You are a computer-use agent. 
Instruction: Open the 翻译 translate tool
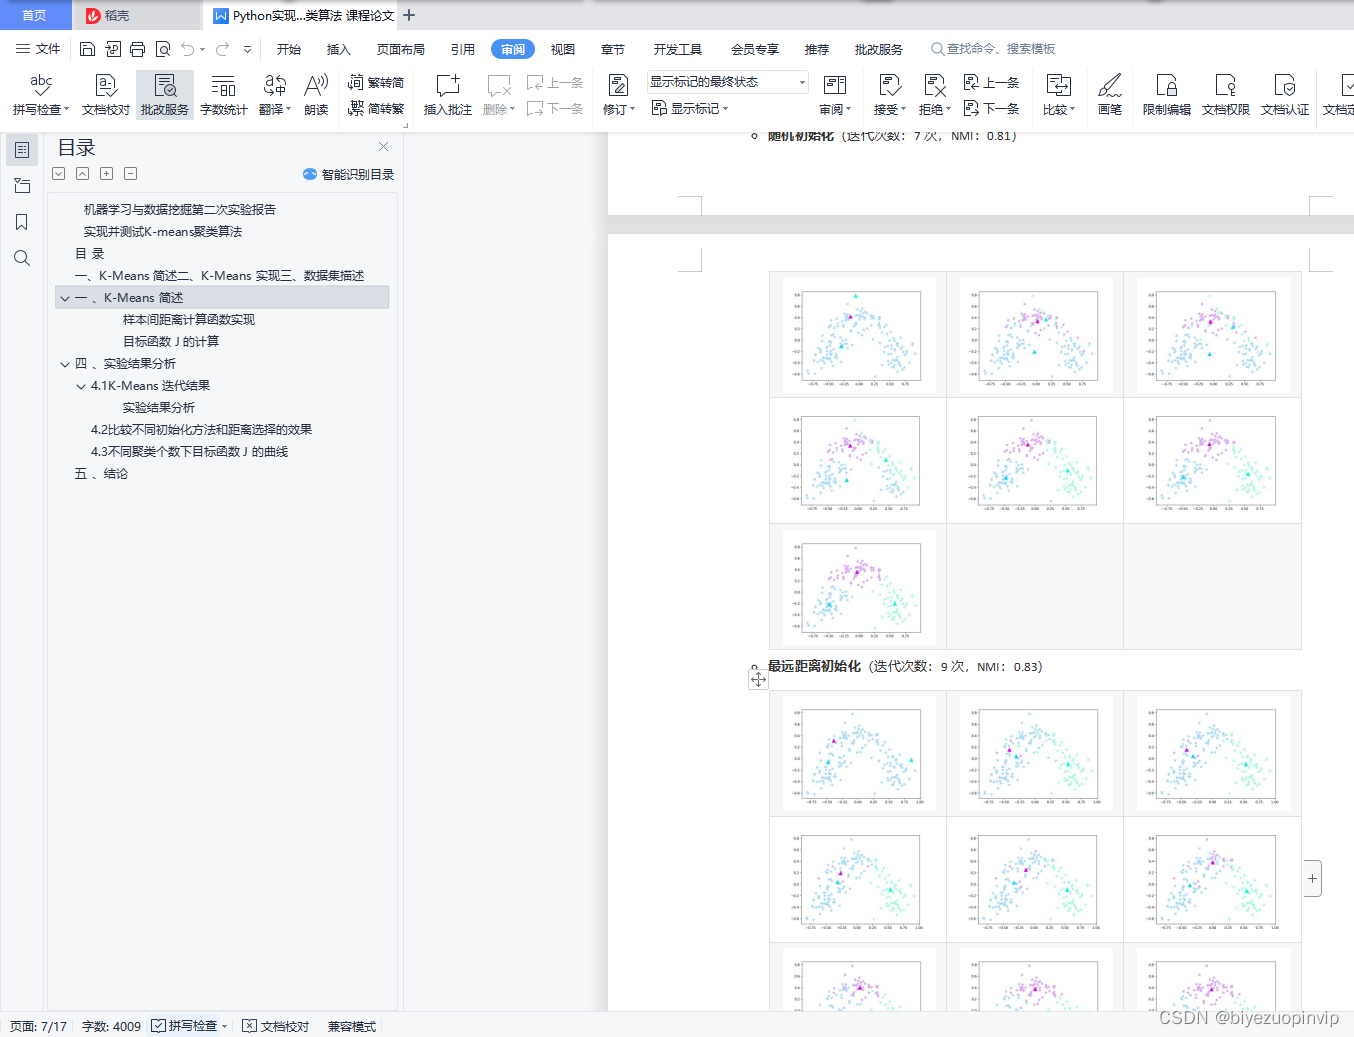click(275, 95)
